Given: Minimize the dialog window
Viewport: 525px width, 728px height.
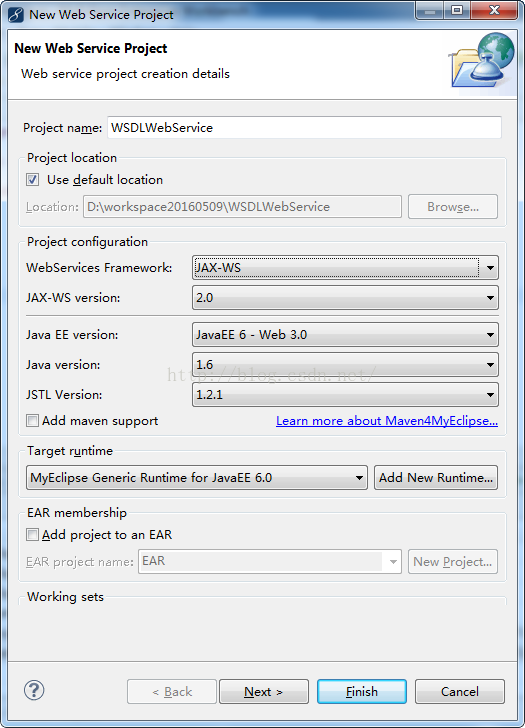Looking at the screenshot, I should [430, 10].
